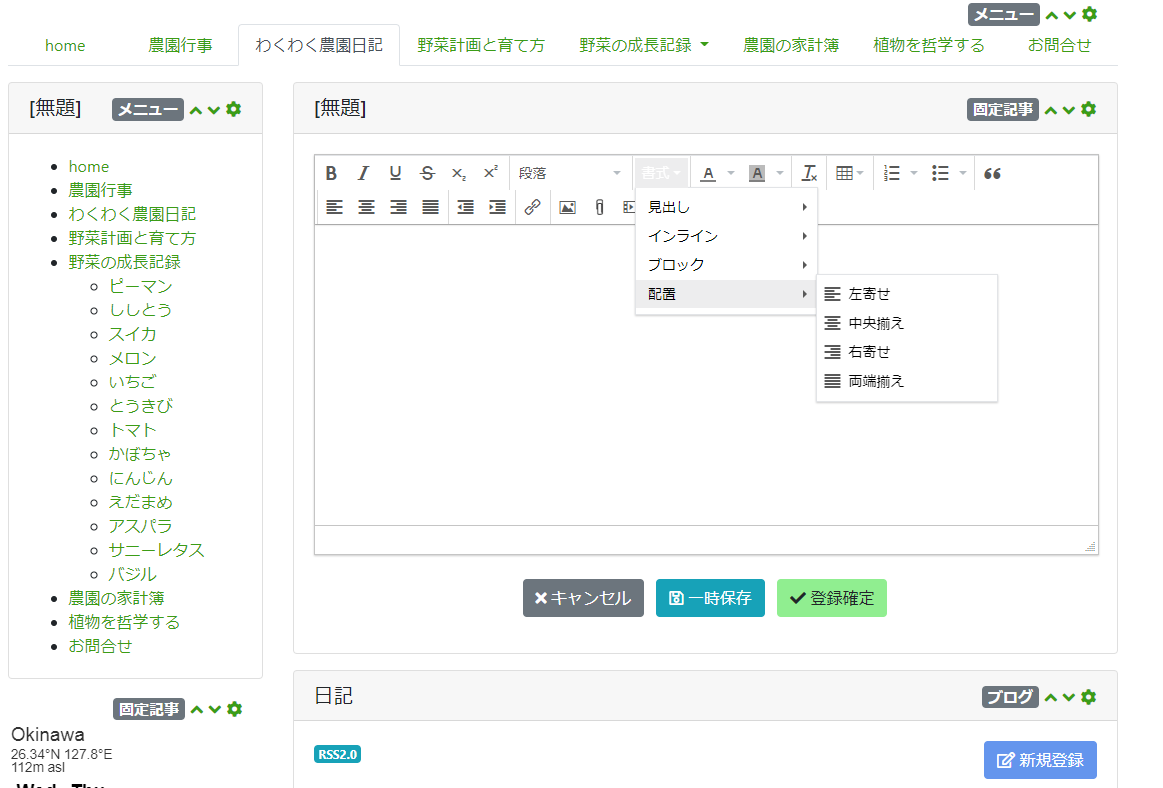1163x788 pixels.
Task: Click the RSS2.0 badge
Action: point(337,755)
